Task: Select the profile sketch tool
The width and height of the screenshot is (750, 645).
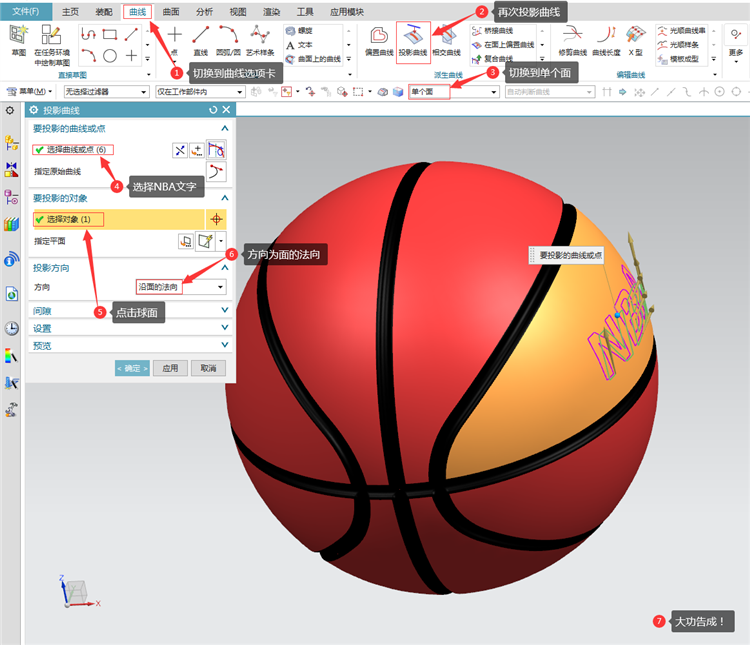Action: click(x=88, y=34)
